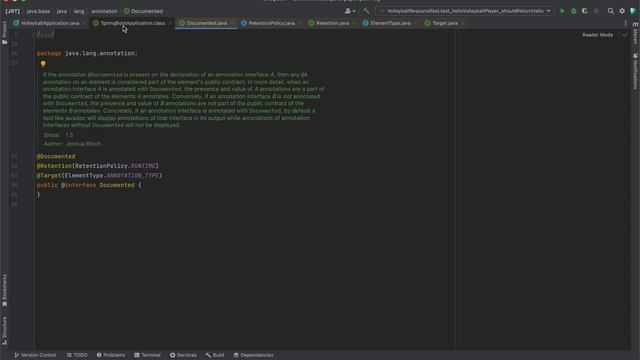Click the inspections checkmark beside Reader Mode
Screen dimensions: 640x360
pyautogui.click(x=624, y=35)
